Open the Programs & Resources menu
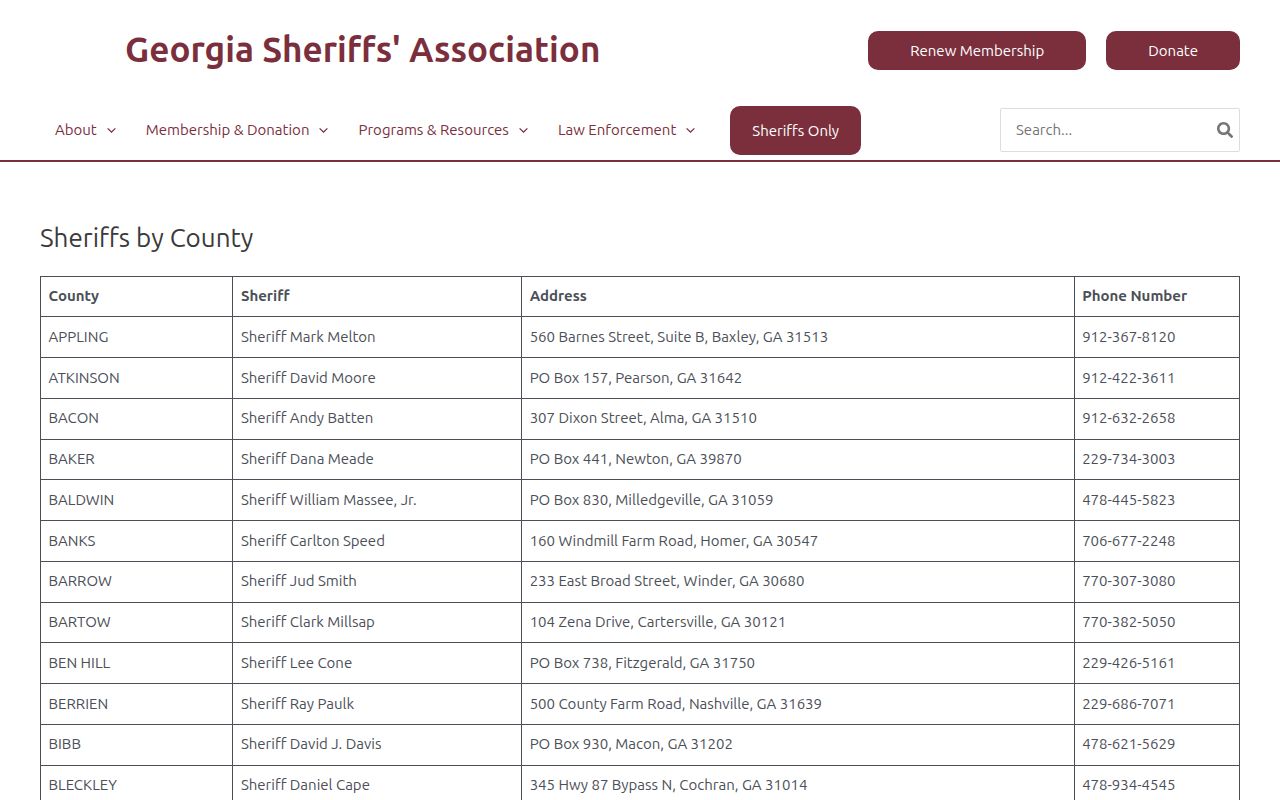The height and width of the screenshot is (800, 1280). [x=443, y=130]
